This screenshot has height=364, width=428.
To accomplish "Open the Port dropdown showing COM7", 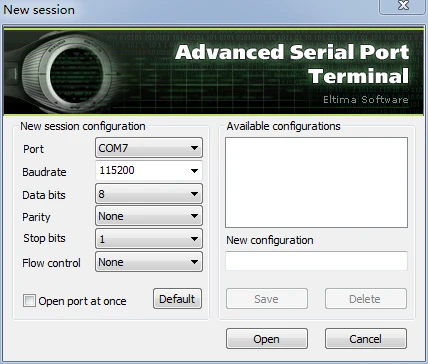I will coord(149,148).
